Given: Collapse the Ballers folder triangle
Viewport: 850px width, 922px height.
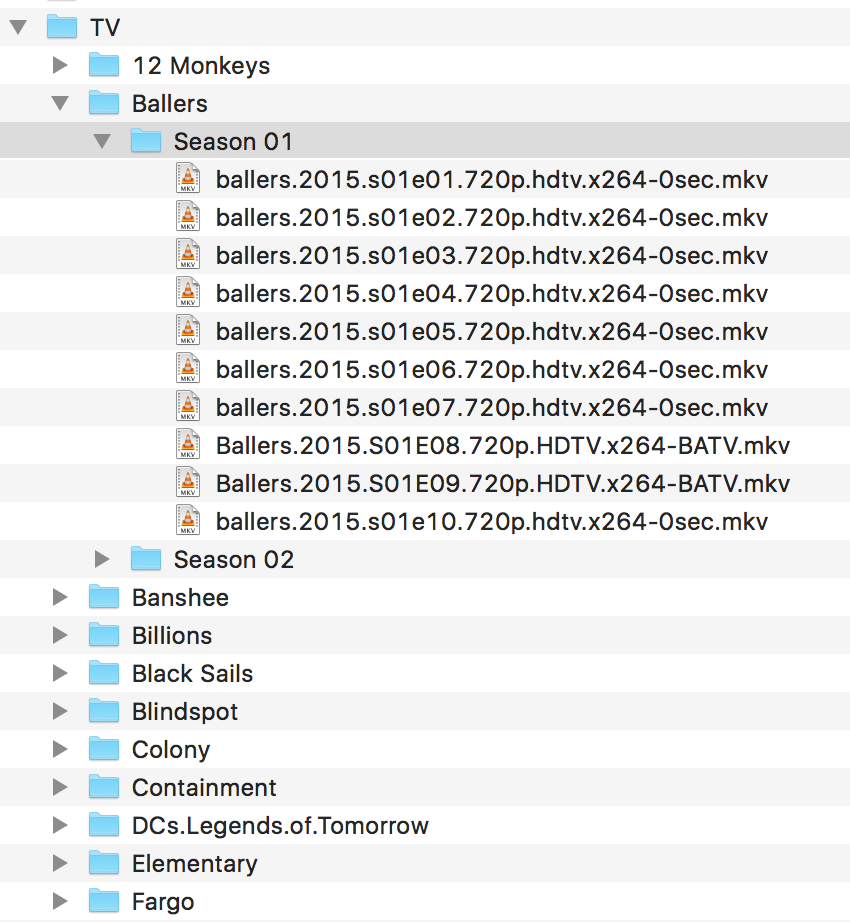Looking at the screenshot, I should tap(60, 104).
